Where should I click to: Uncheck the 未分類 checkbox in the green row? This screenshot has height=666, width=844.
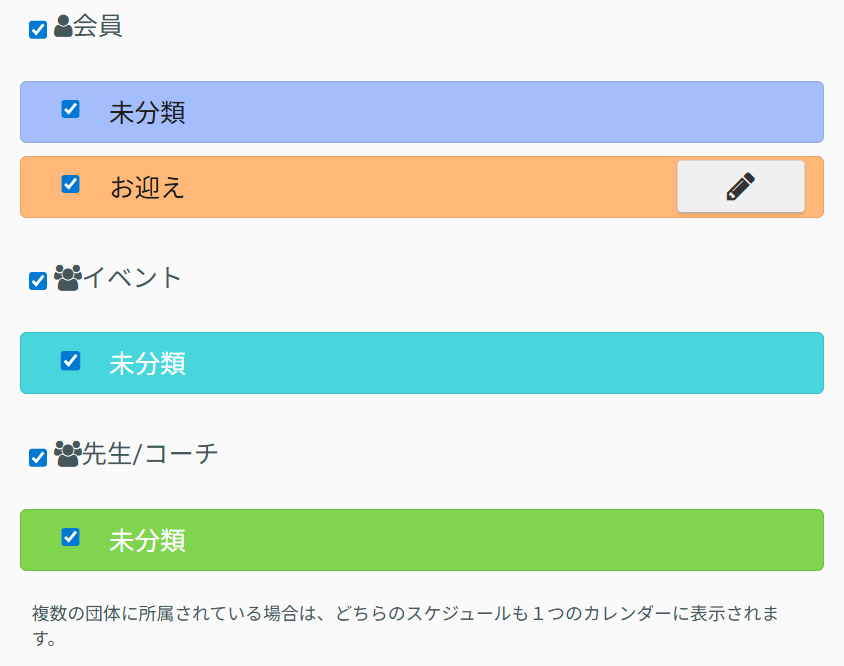coord(70,537)
